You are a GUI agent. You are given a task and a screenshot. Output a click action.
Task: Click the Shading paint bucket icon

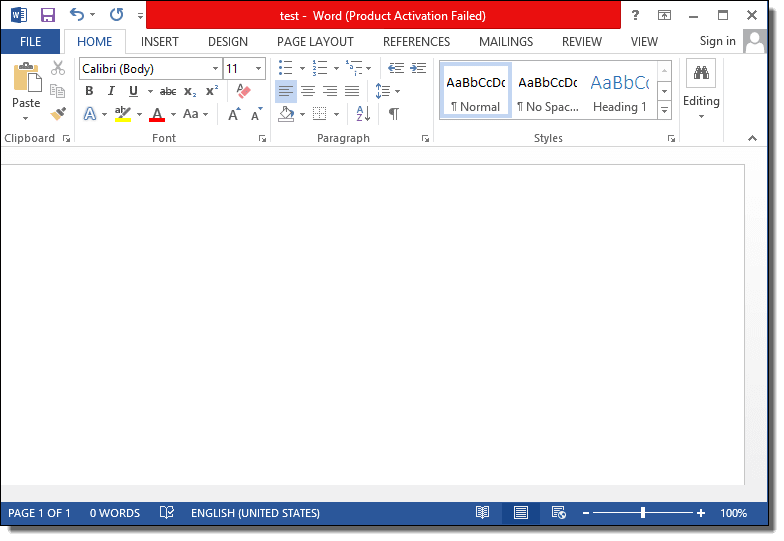pos(286,114)
